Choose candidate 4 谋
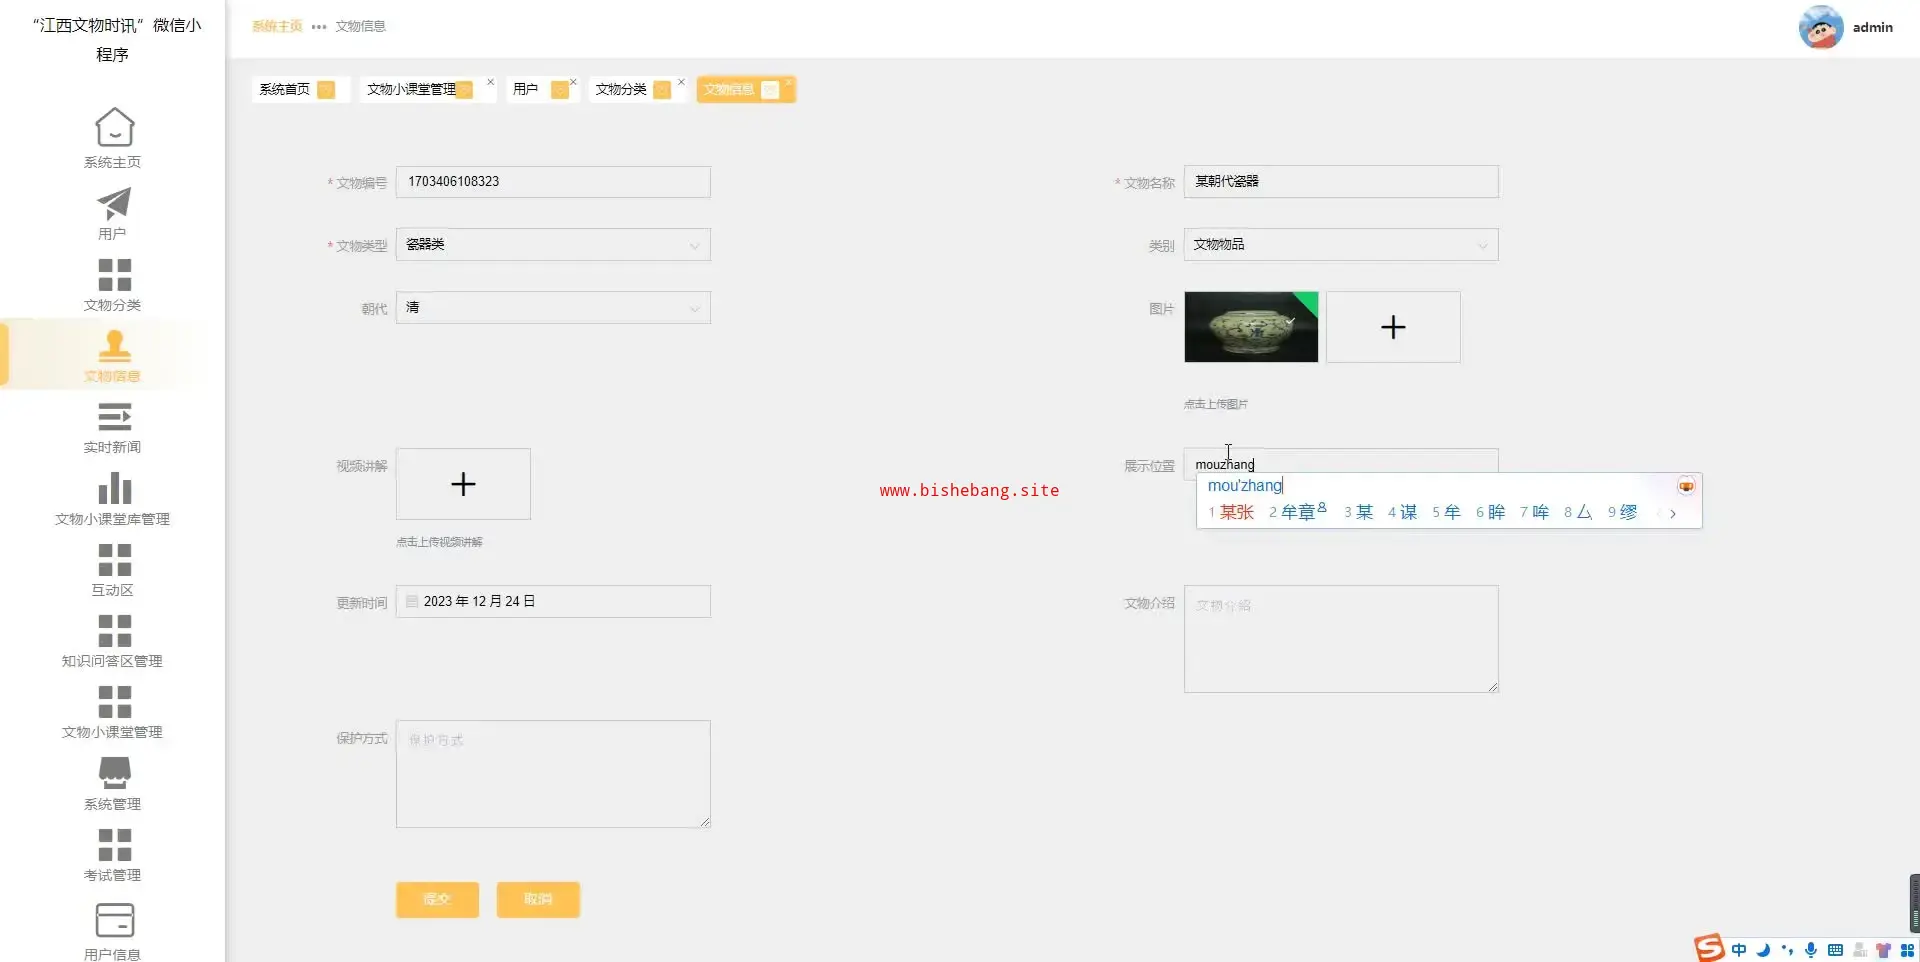 1402,512
